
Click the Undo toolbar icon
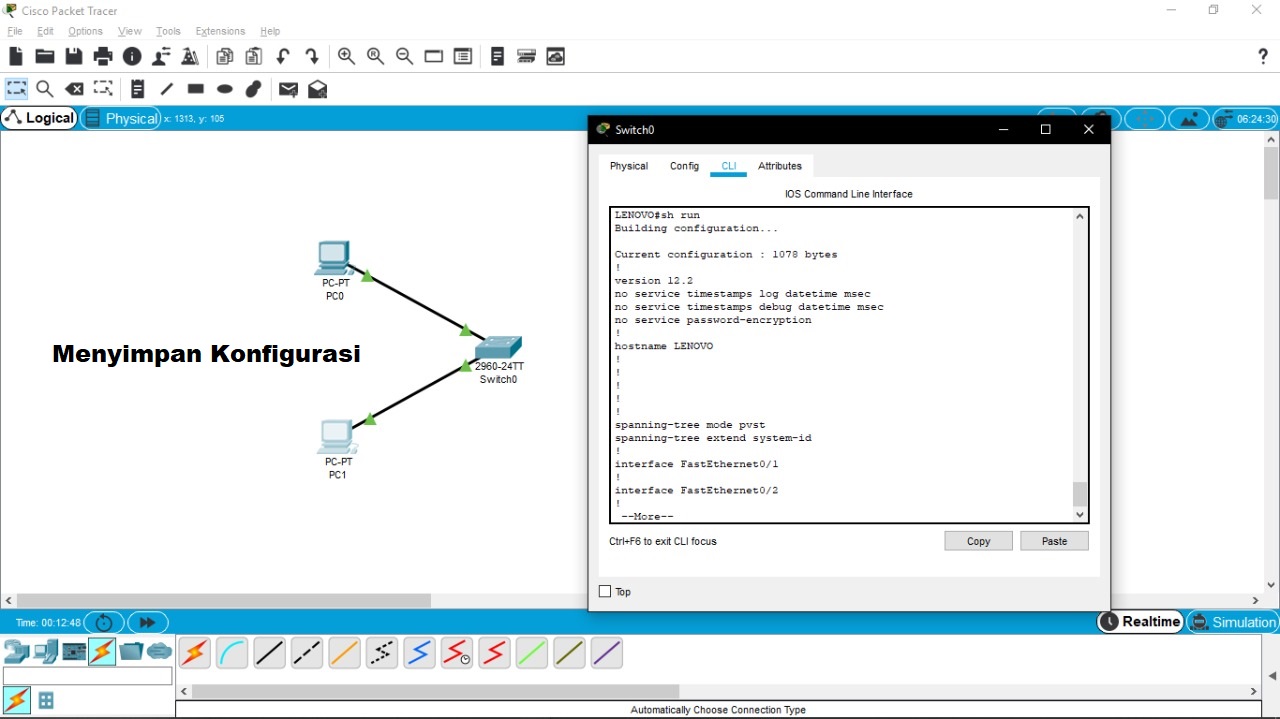(283, 56)
